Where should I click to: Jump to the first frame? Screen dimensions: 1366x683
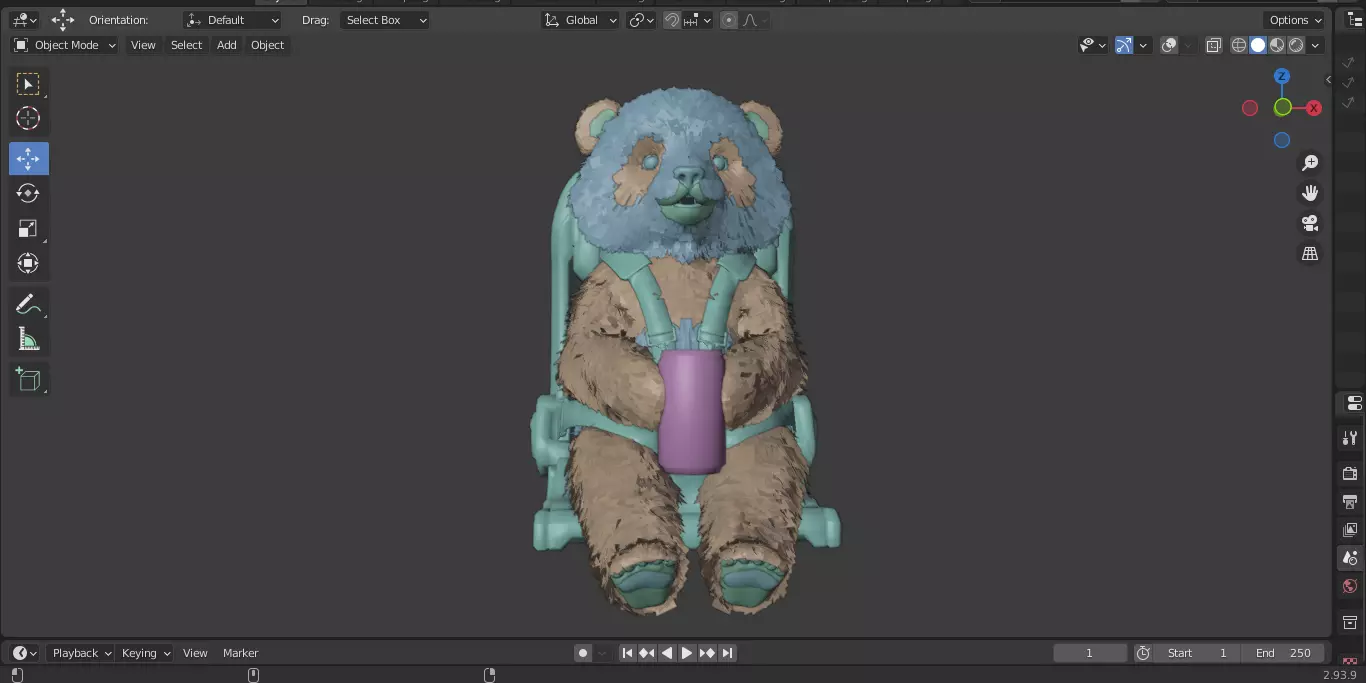pyautogui.click(x=627, y=653)
